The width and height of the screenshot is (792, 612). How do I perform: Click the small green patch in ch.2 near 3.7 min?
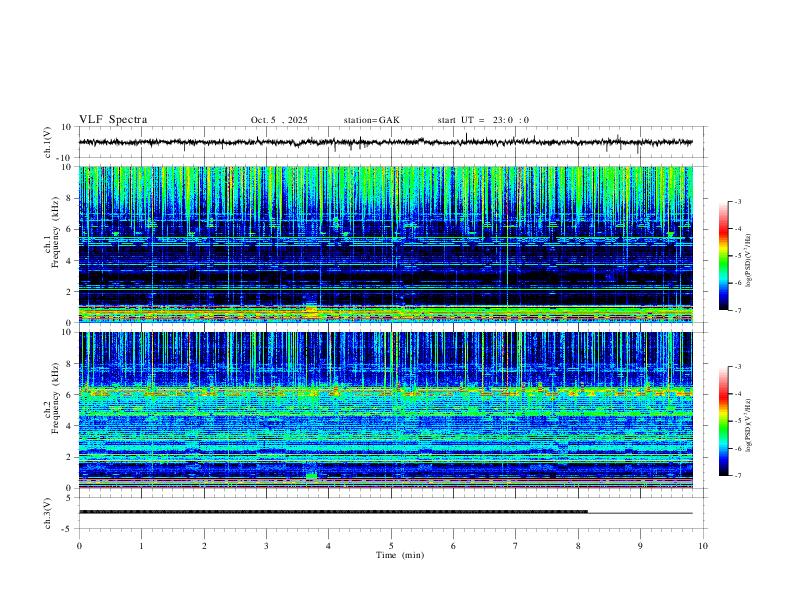312,476
